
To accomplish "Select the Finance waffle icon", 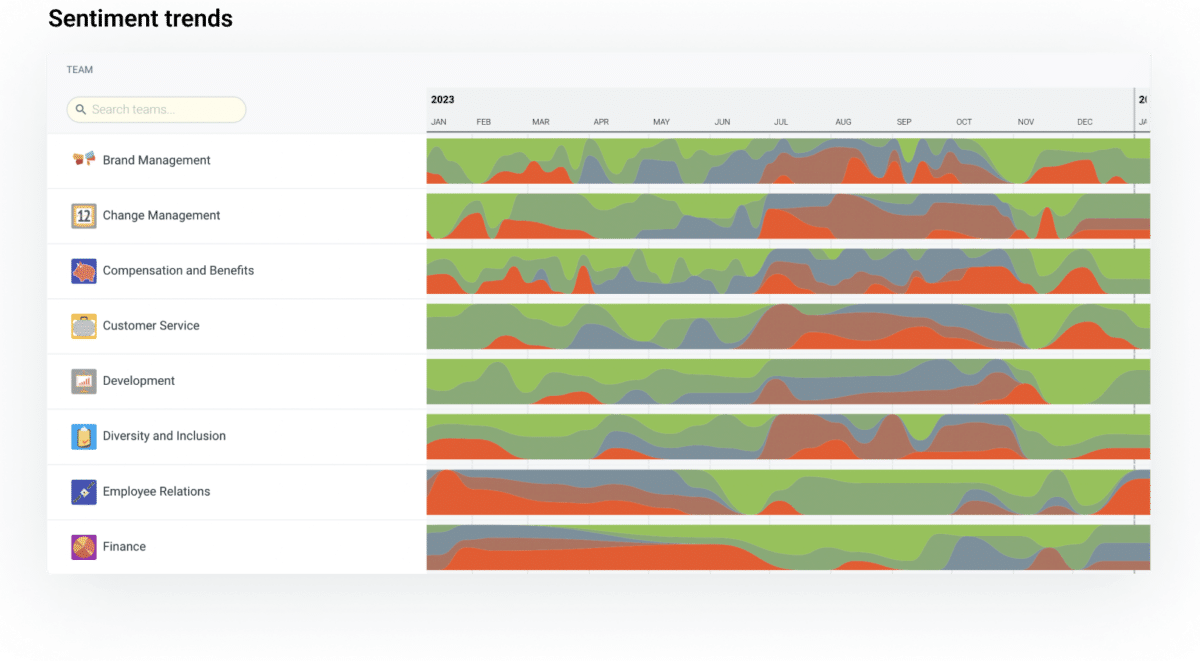I will click(84, 546).
